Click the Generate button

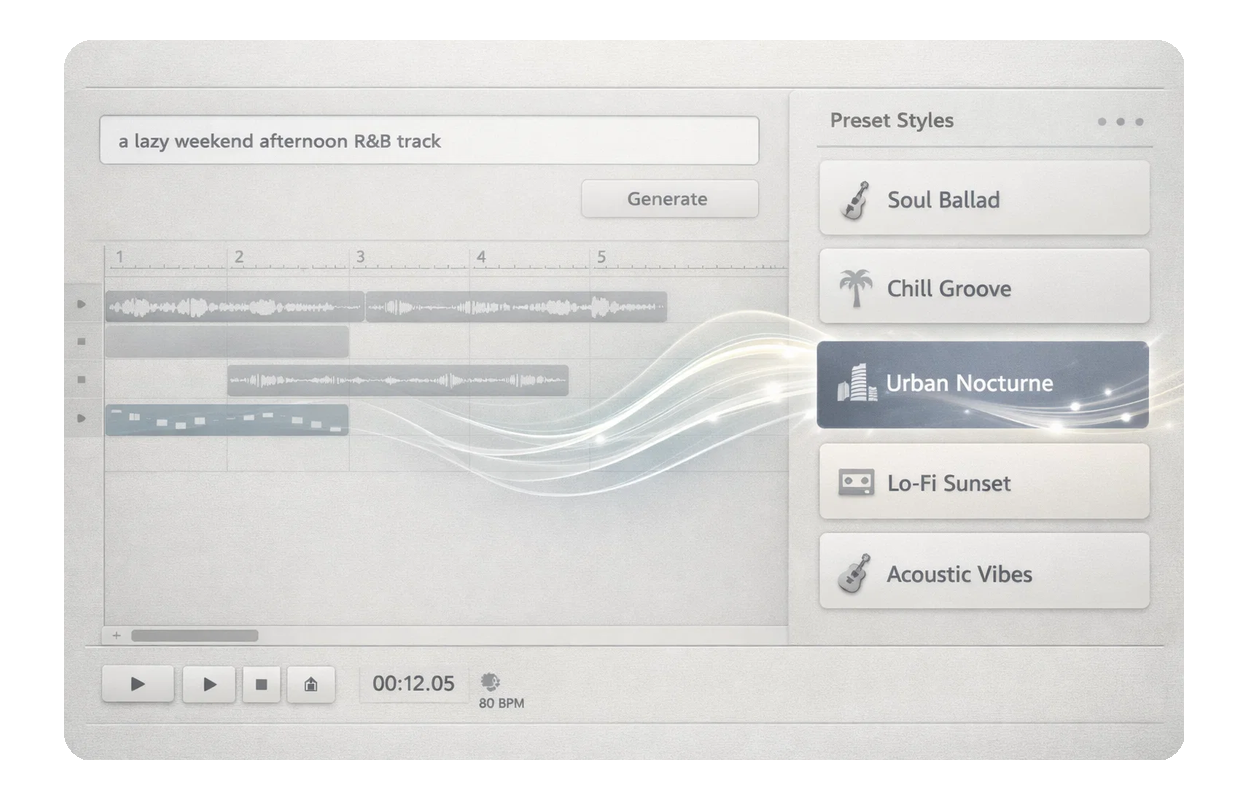pos(669,199)
